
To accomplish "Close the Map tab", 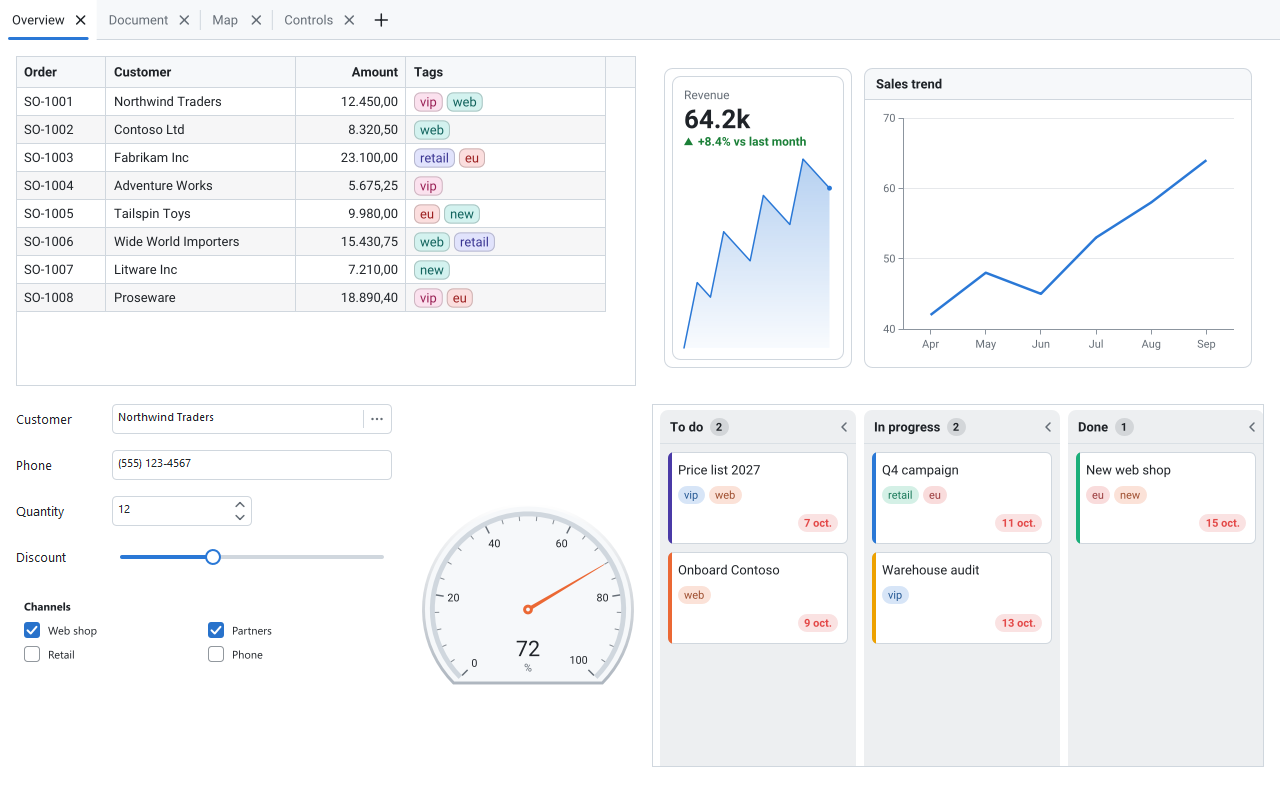I will pyautogui.click(x=256, y=20).
